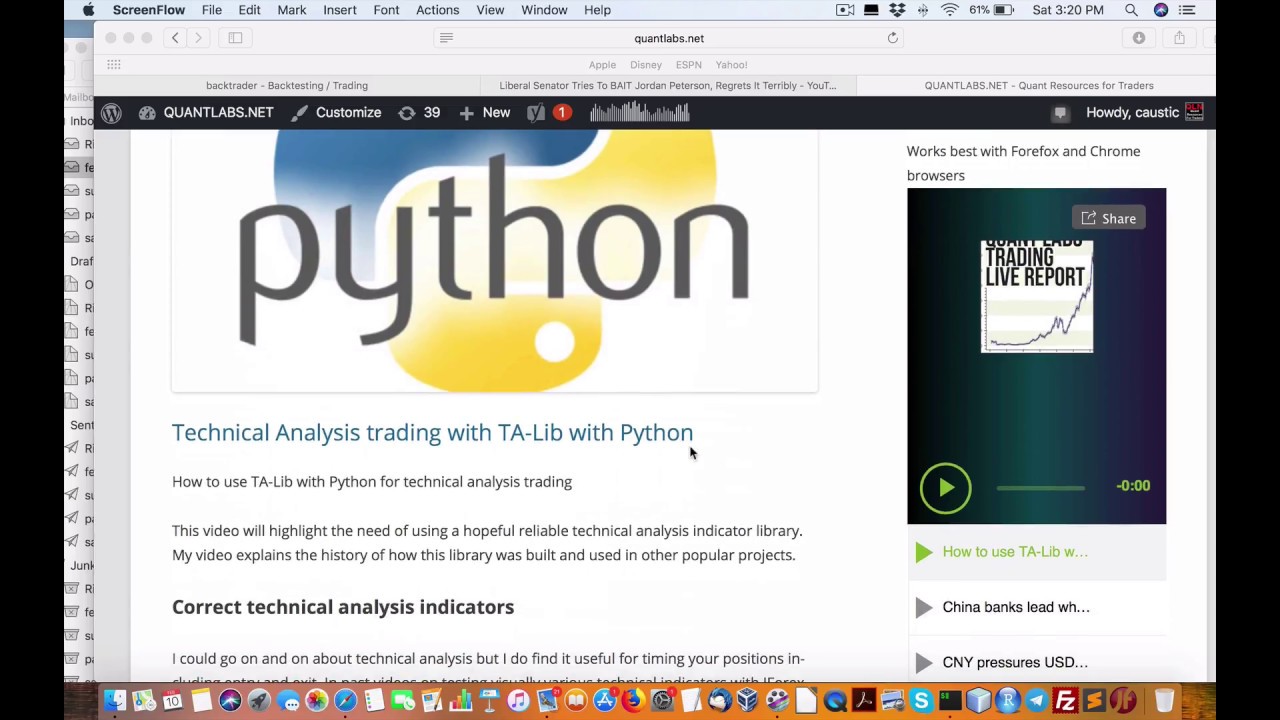Open the Mark menu

click(x=292, y=10)
